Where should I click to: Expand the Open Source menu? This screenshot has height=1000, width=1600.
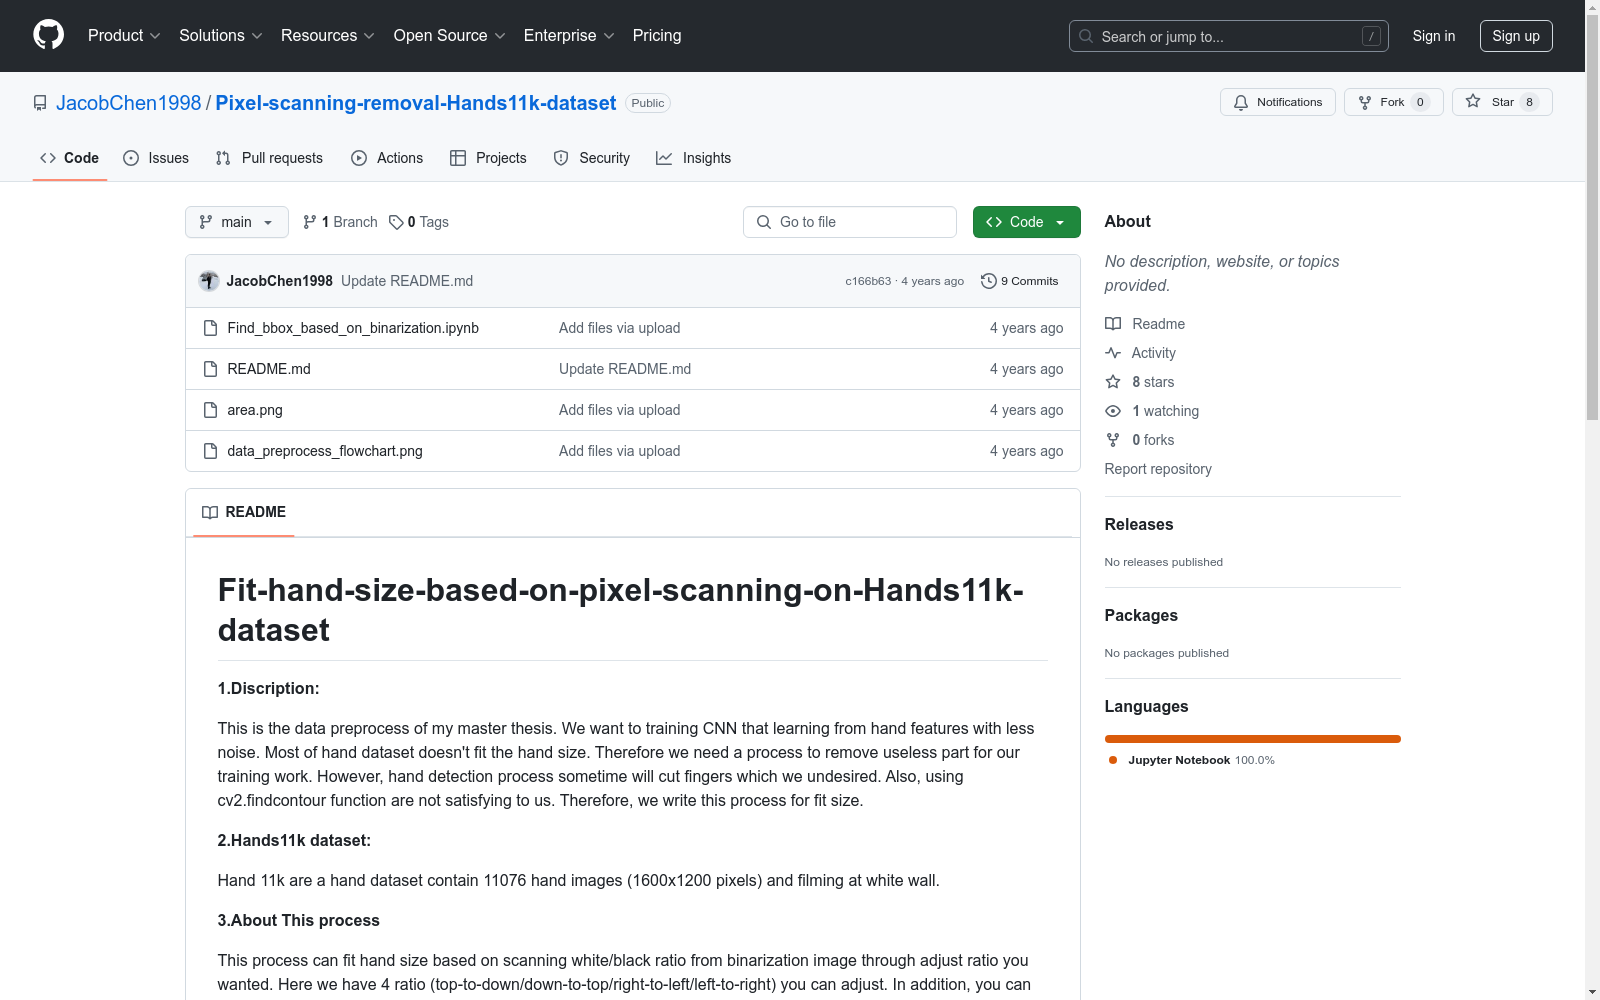[450, 35]
